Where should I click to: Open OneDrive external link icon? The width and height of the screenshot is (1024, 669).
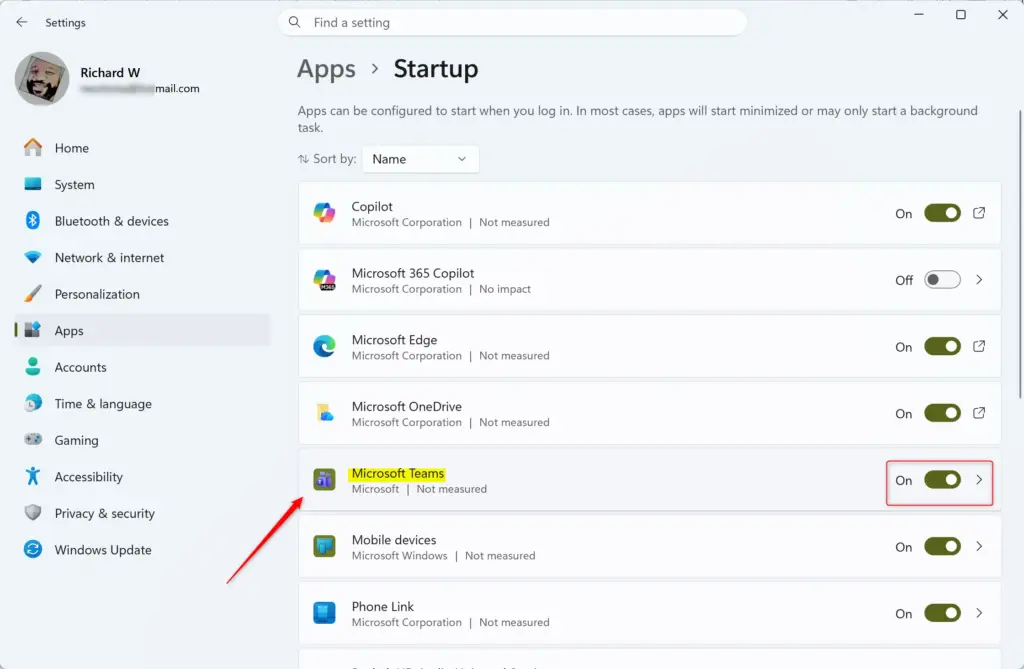click(979, 413)
